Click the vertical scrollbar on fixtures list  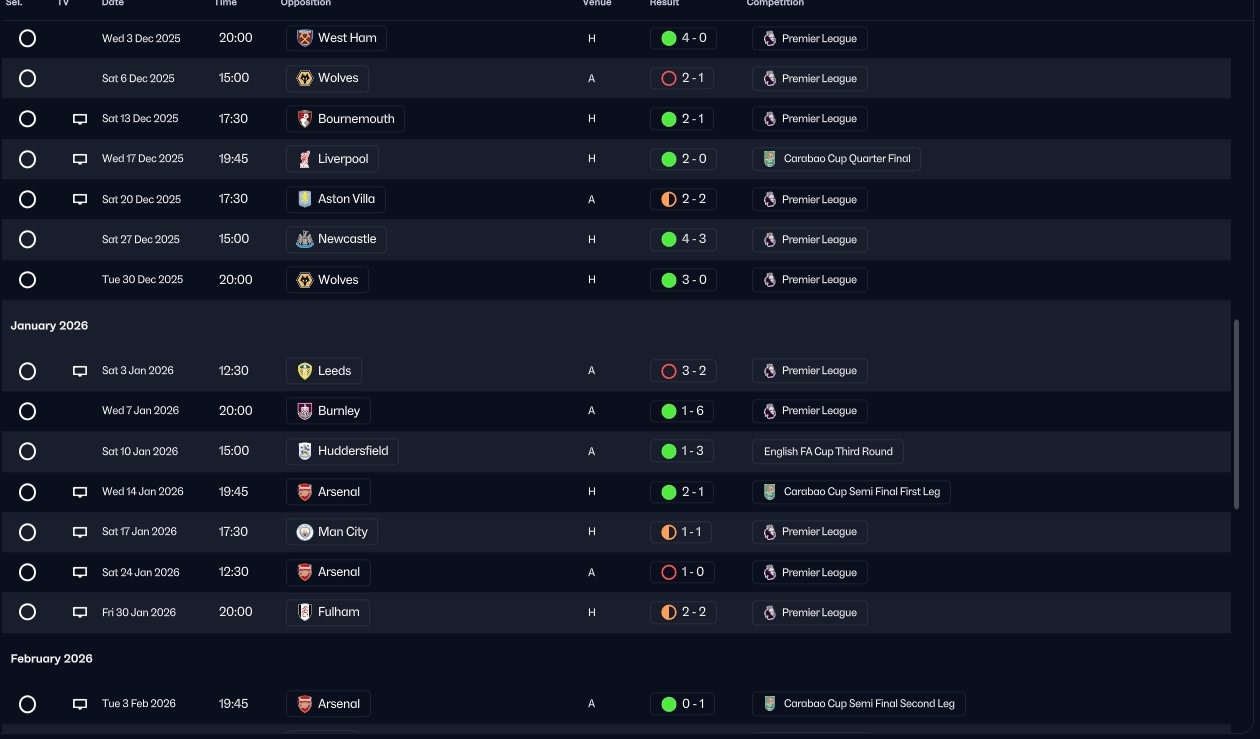[x=1236, y=415]
